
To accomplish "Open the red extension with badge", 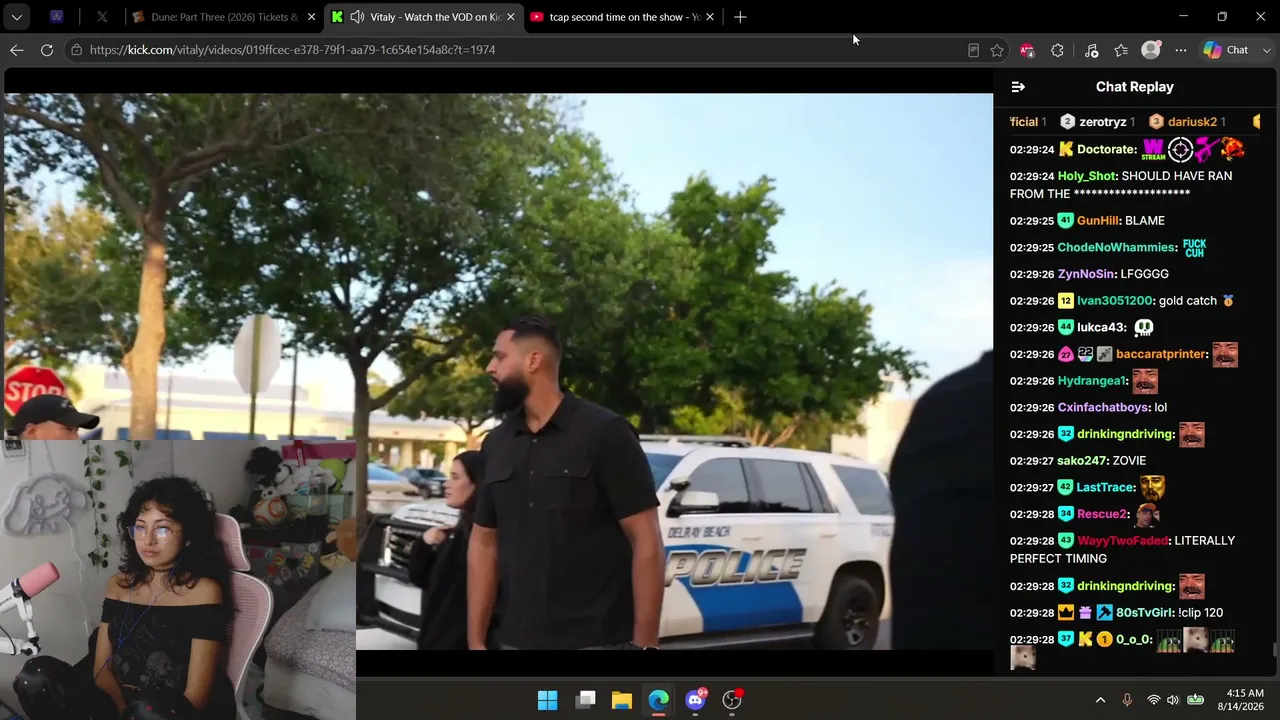I will [1027, 50].
